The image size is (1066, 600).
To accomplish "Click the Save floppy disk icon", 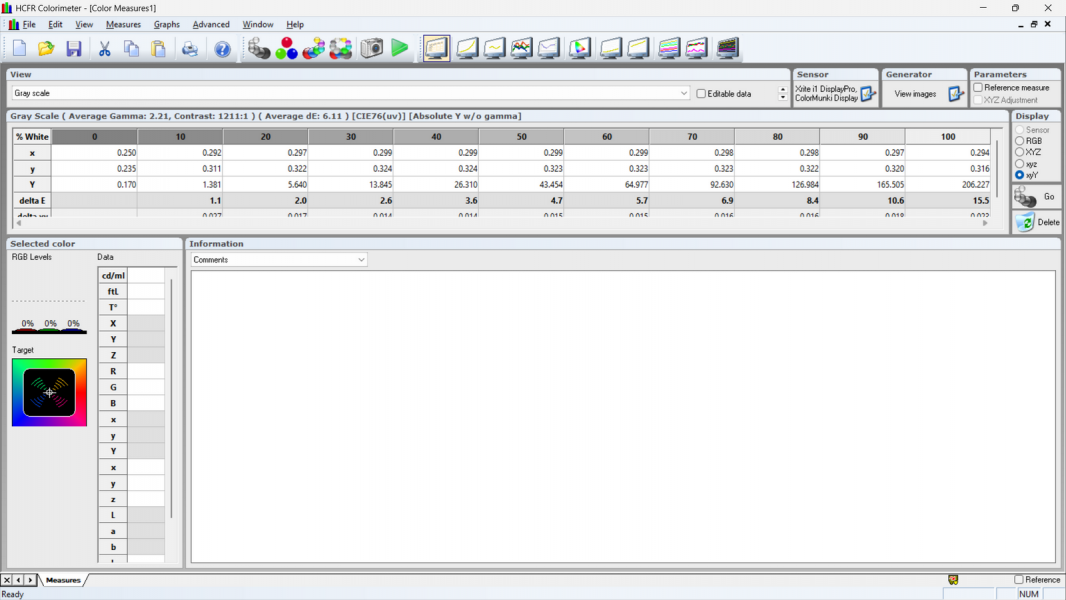I will 73,49.
